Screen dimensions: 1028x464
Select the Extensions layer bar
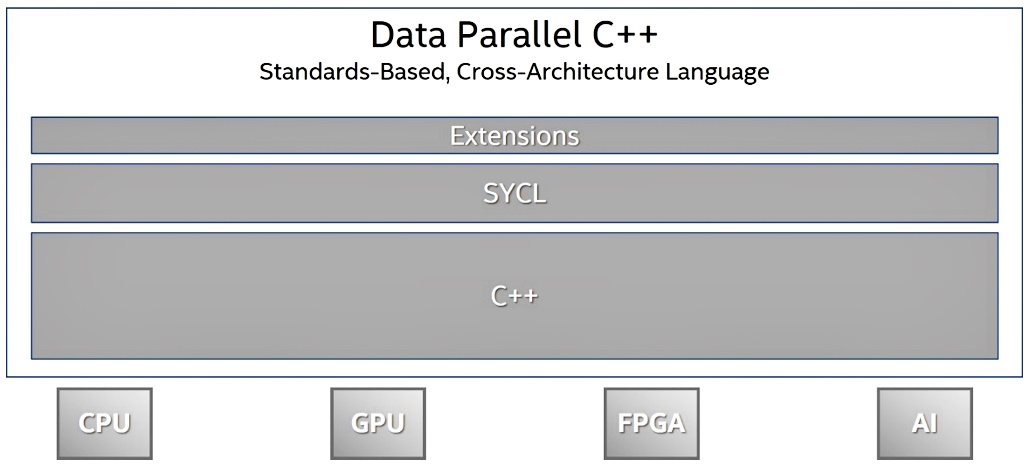click(x=515, y=136)
